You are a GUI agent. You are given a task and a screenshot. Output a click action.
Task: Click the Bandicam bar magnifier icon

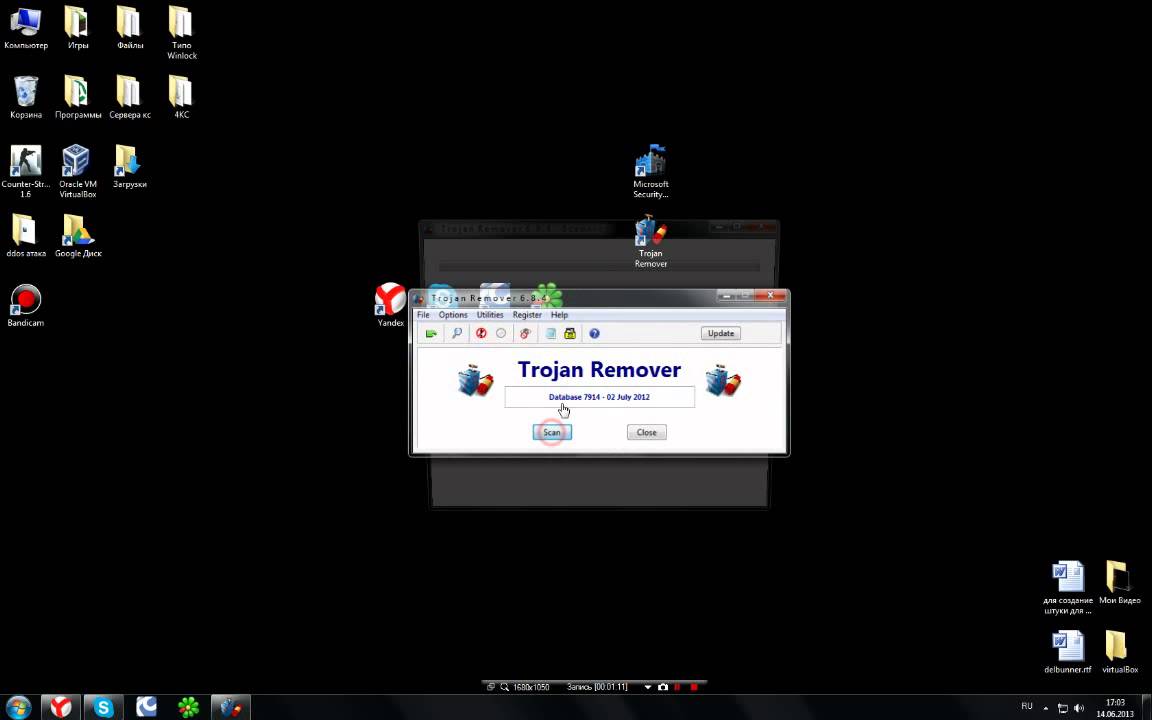click(x=505, y=688)
